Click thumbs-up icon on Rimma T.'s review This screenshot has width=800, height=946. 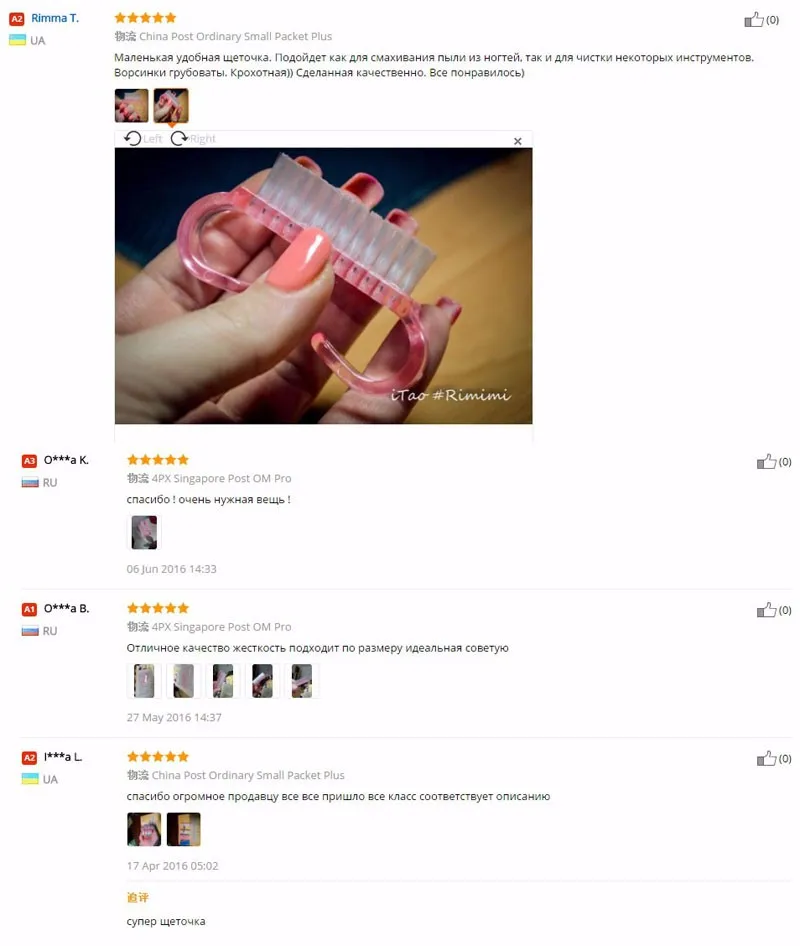click(x=754, y=19)
